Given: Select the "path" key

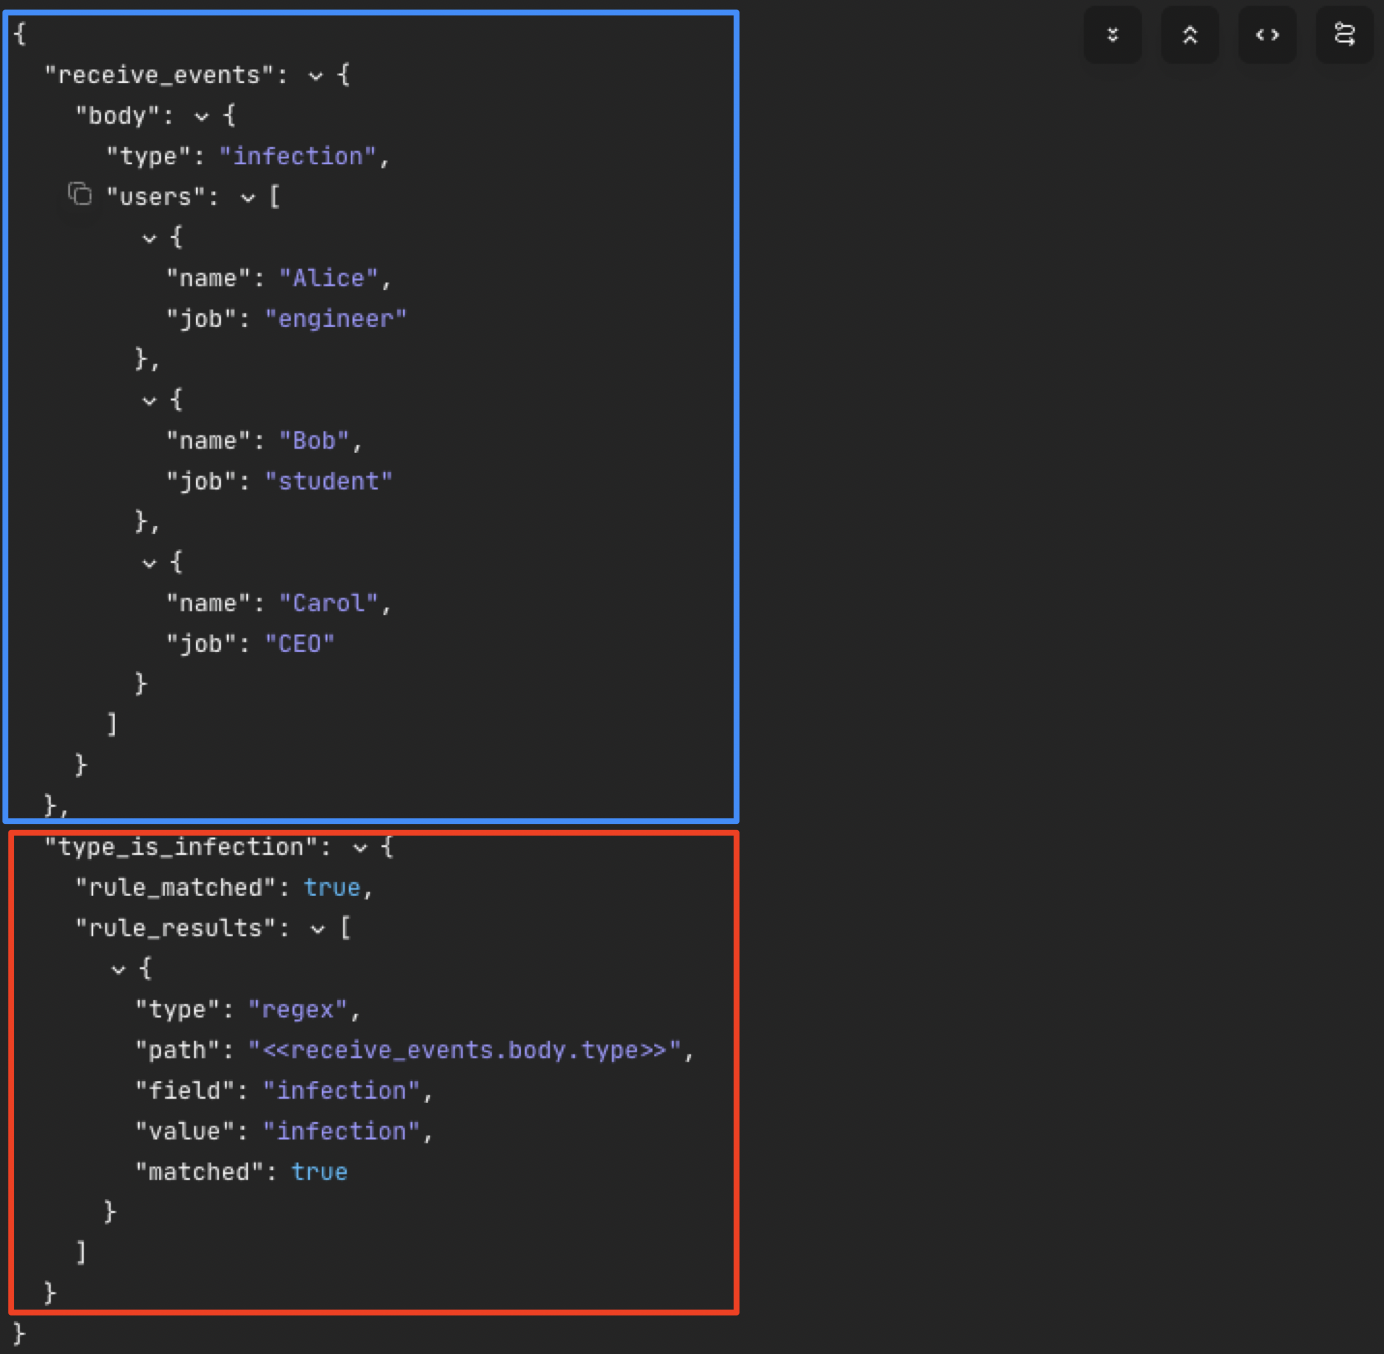Looking at the screenshot, I should tap(178, 1051).
